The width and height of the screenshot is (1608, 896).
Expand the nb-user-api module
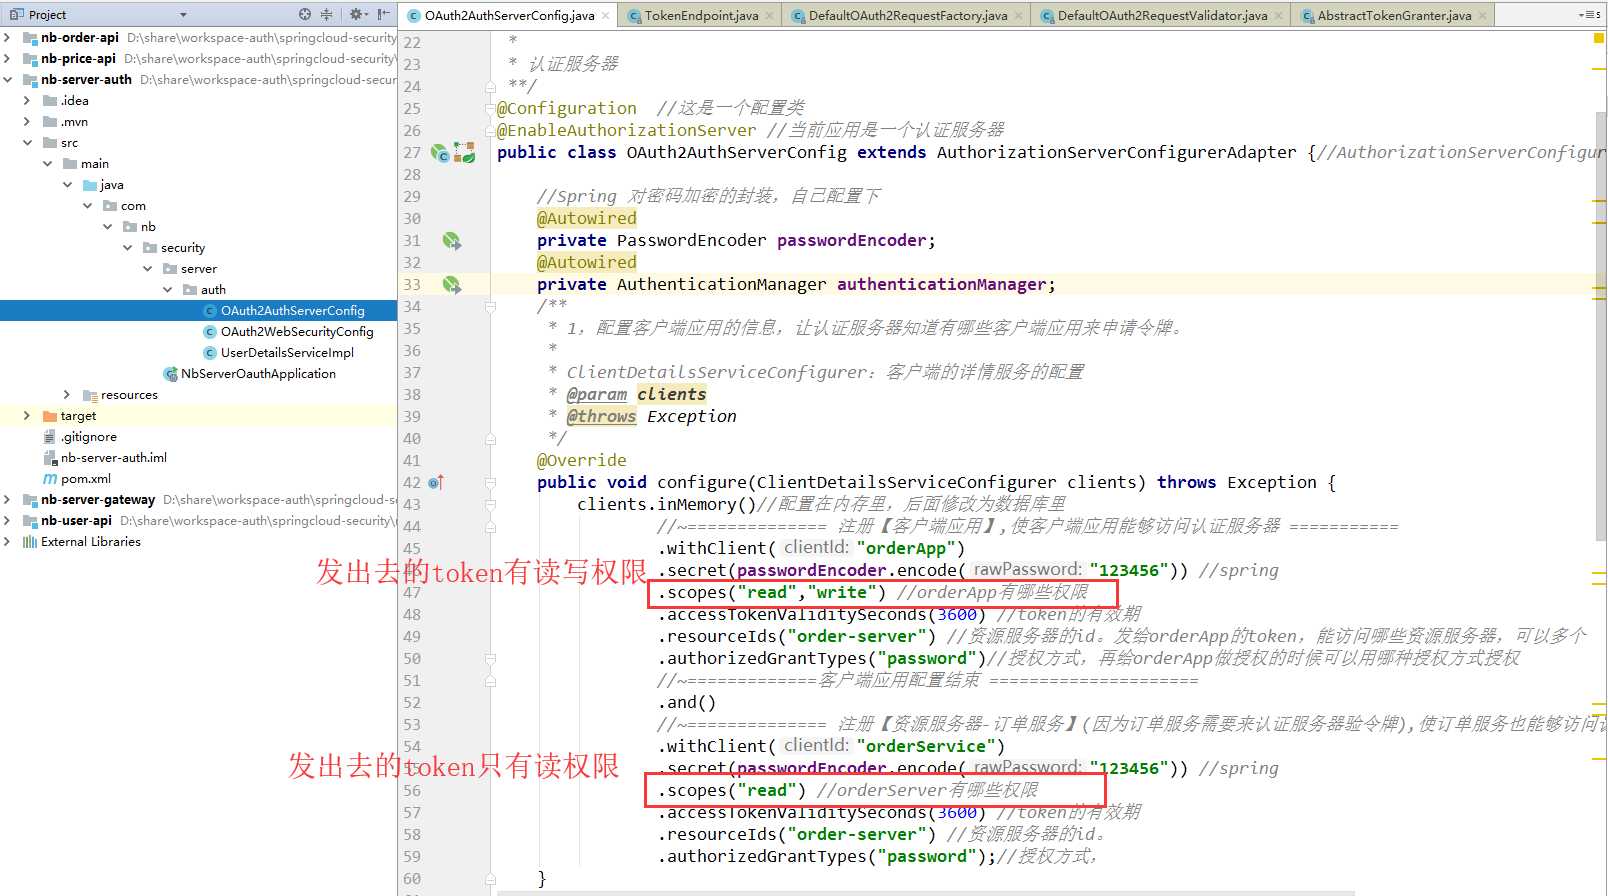(8, 520)
